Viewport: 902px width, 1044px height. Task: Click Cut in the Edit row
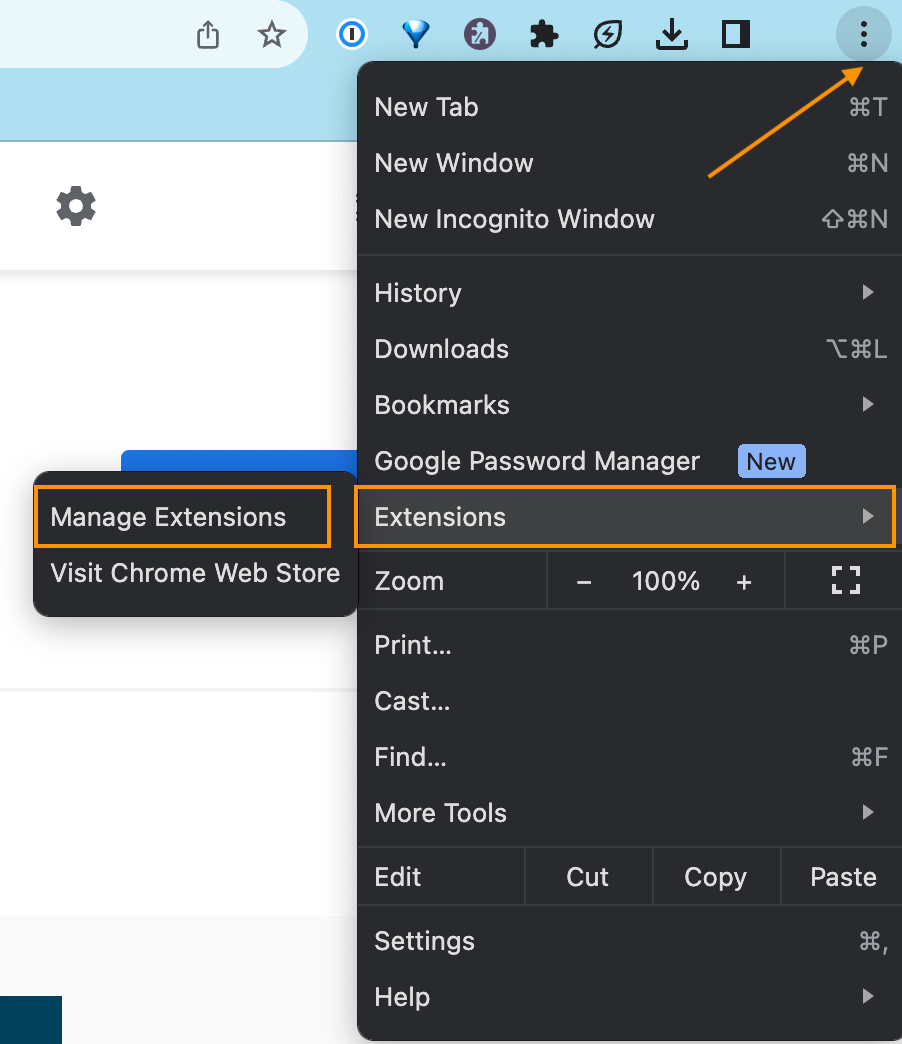[588, 877]
